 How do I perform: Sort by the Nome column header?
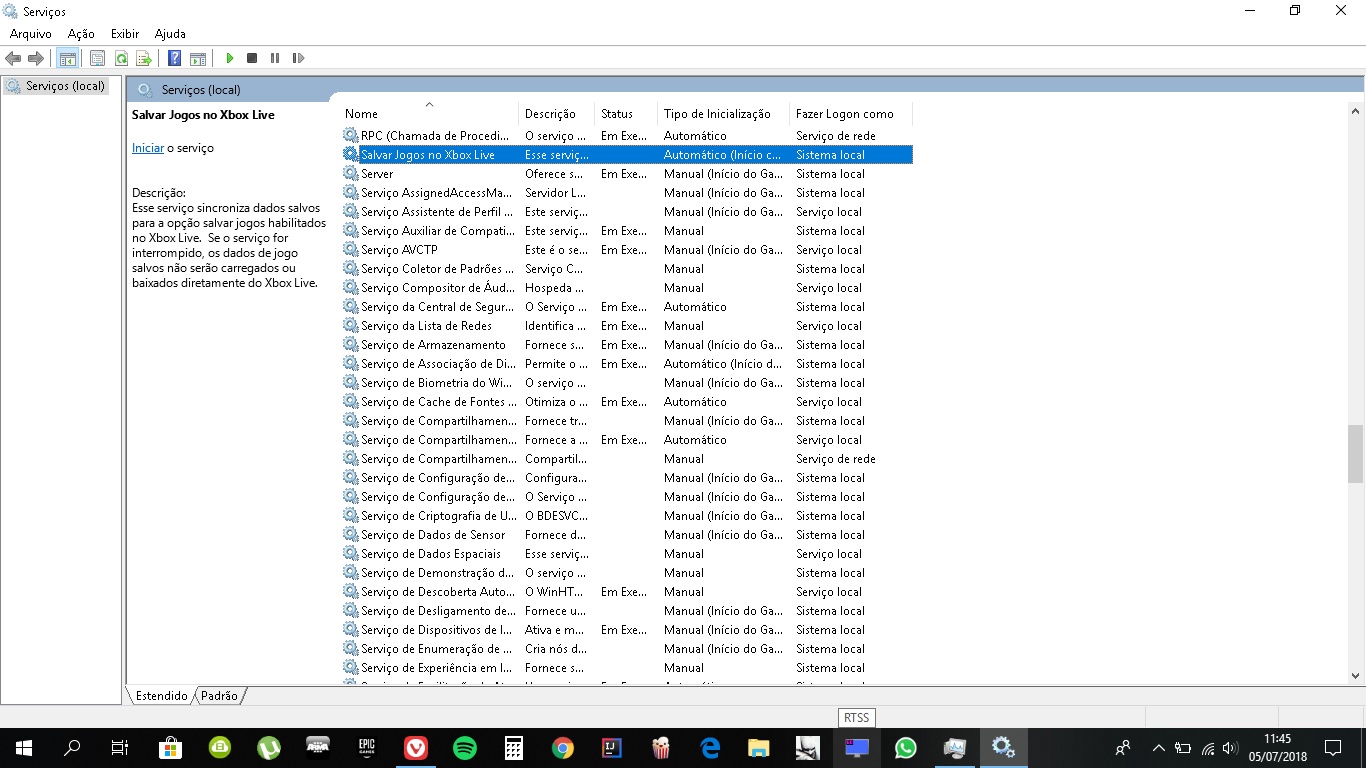[x=430, y=114]
